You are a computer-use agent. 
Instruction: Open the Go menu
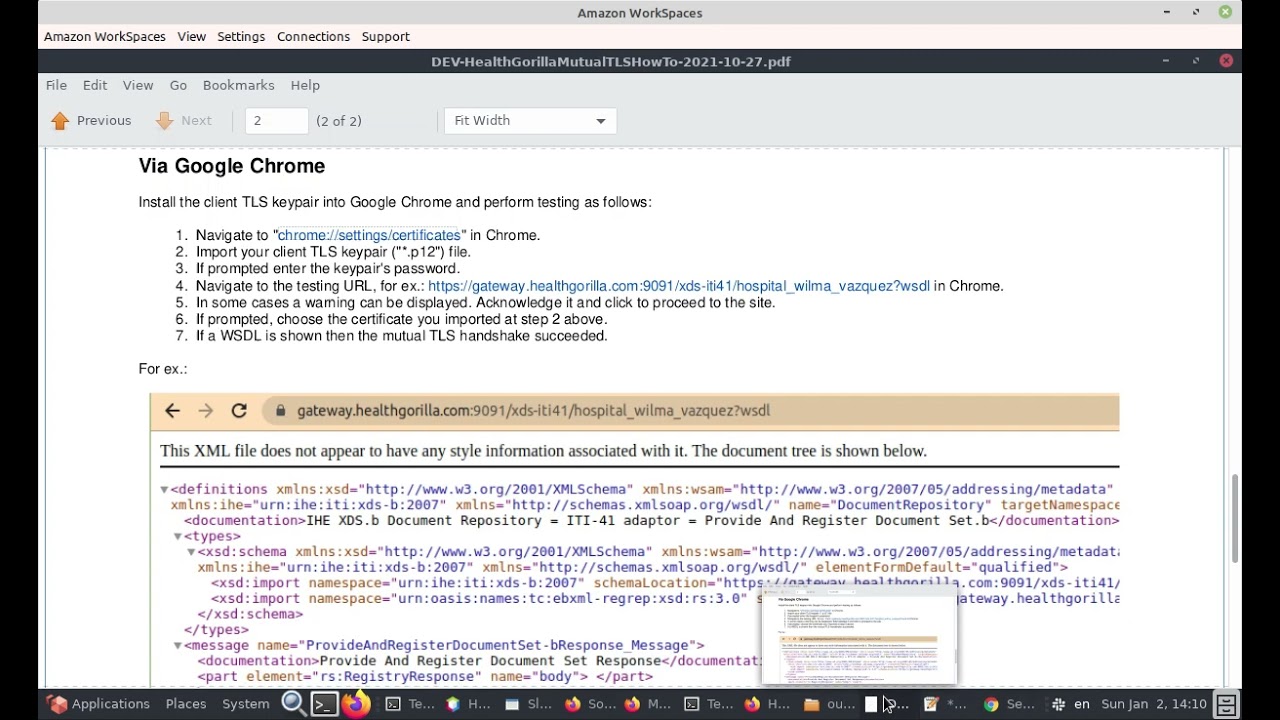(x=178, y=86)
